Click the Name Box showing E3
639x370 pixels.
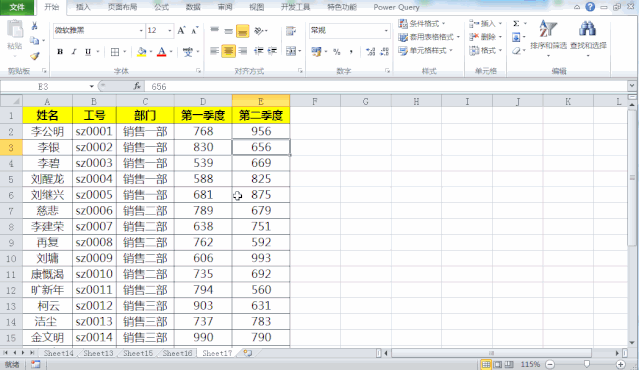(x=44, y=86)
